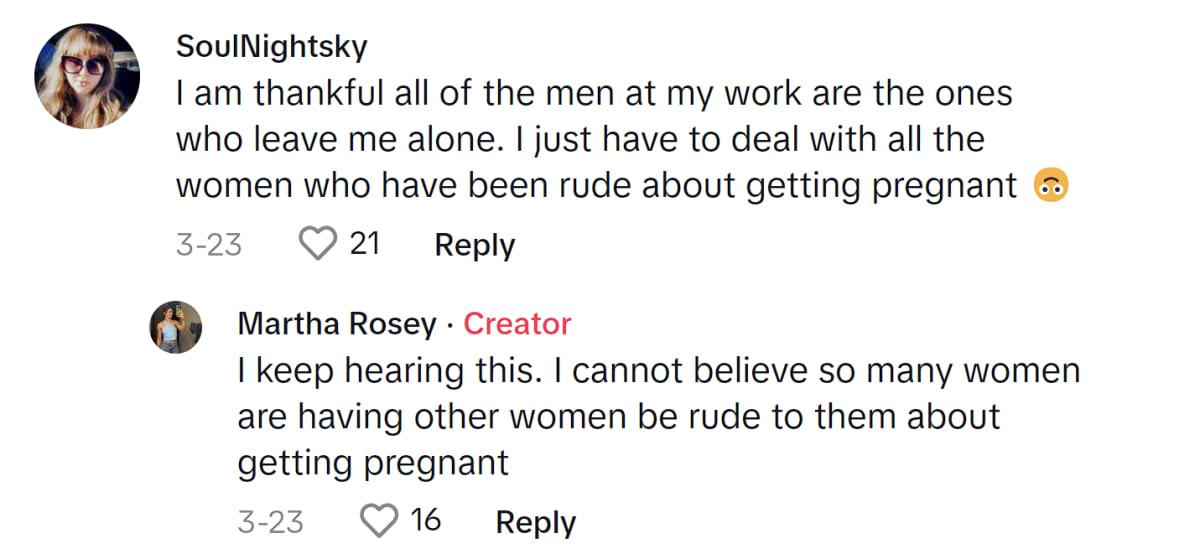Reply to Martha Rosey's comment
Screen dimensions: 1200x559
535,522
